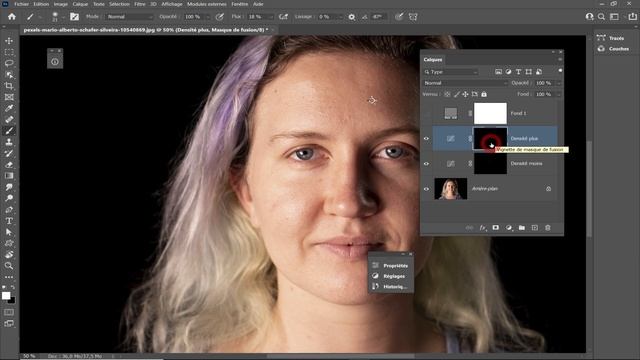Click the Home icon in the options bar
640x360 pixels.
click(12, 17)
